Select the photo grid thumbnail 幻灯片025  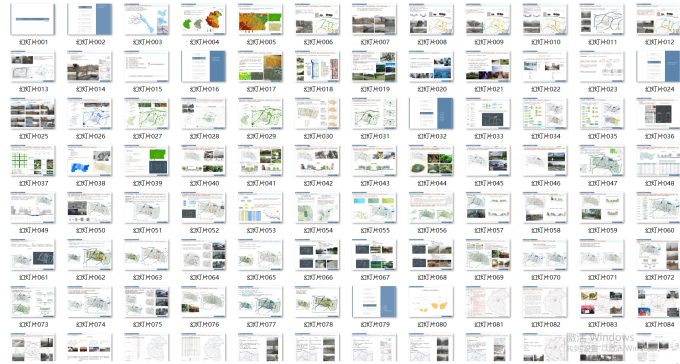(33, 113)
